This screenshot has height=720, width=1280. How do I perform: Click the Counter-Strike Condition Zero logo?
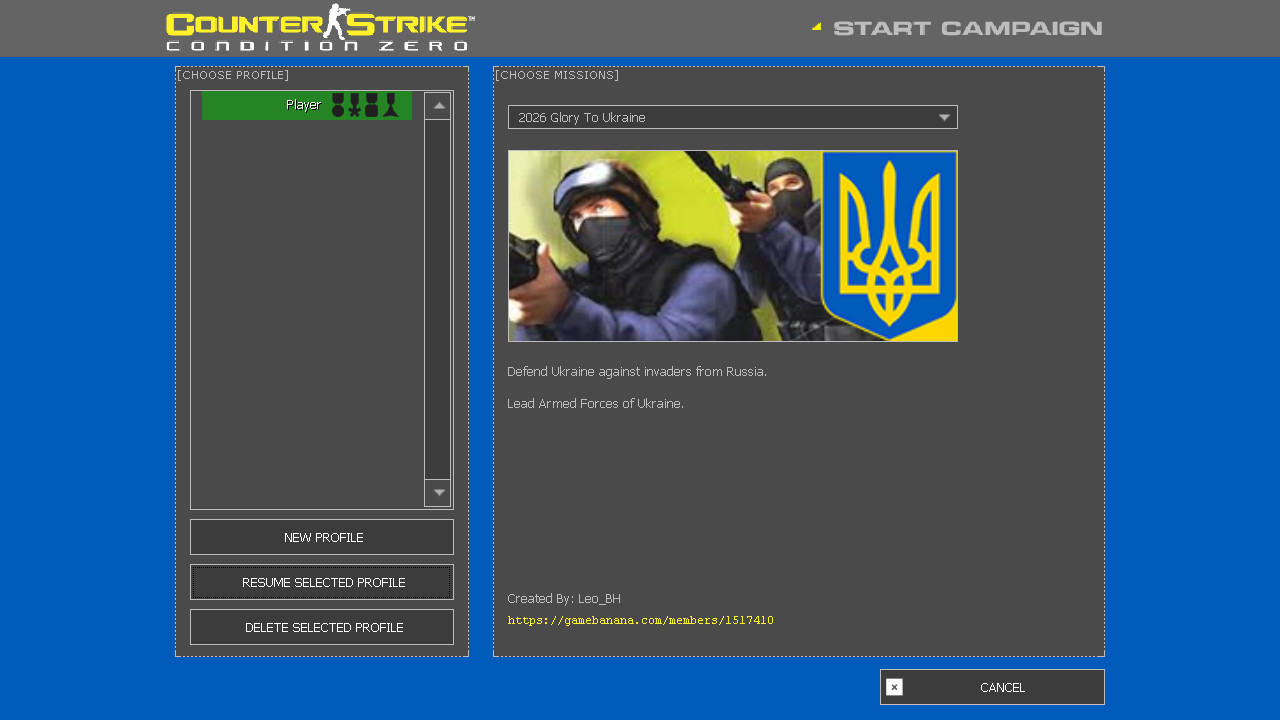(x=320, y=28)
